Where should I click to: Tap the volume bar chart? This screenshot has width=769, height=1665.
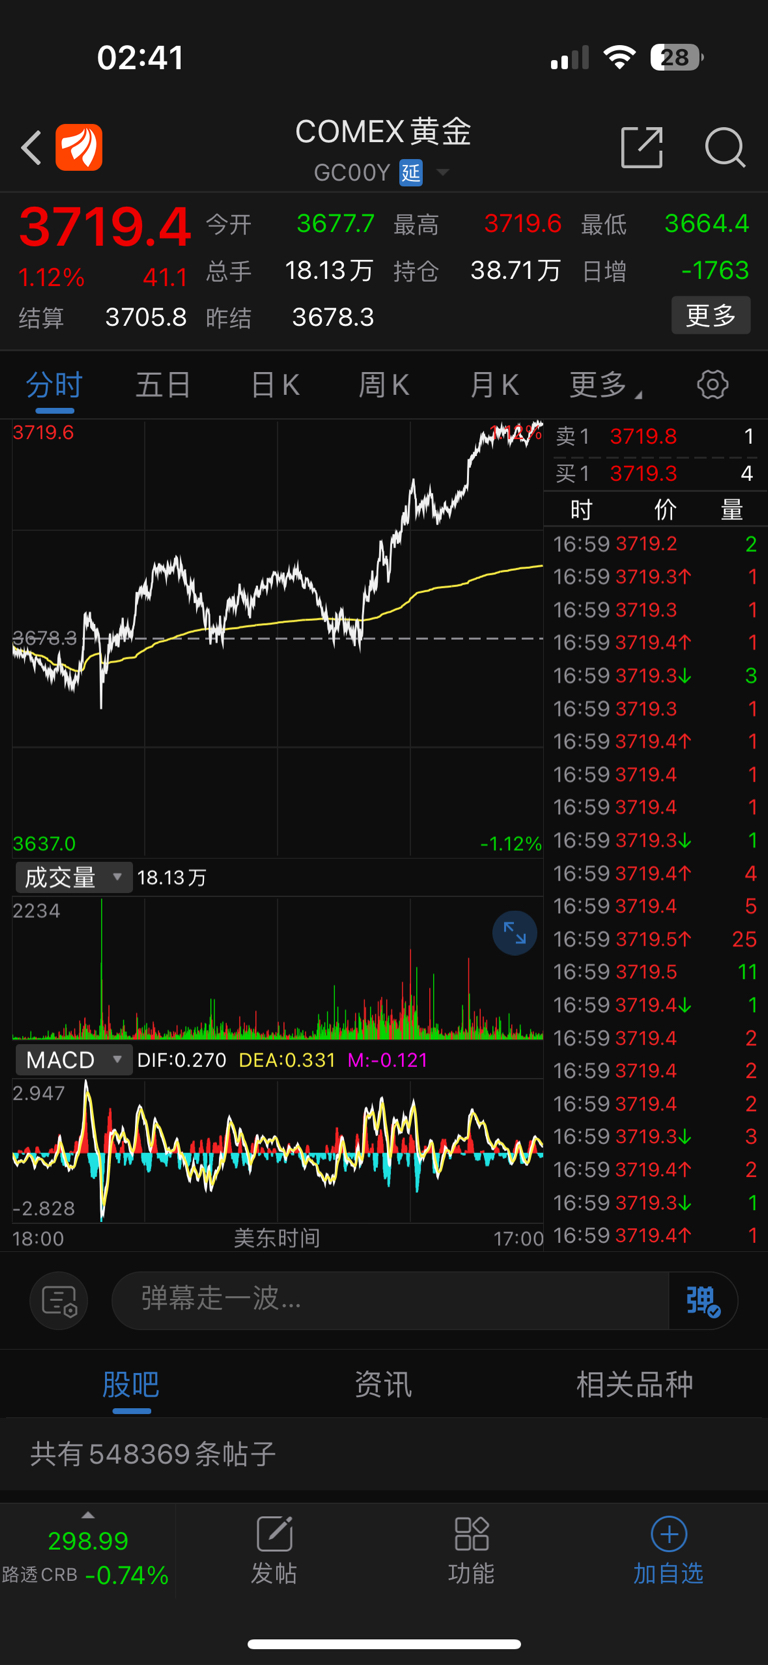[277, 968]
